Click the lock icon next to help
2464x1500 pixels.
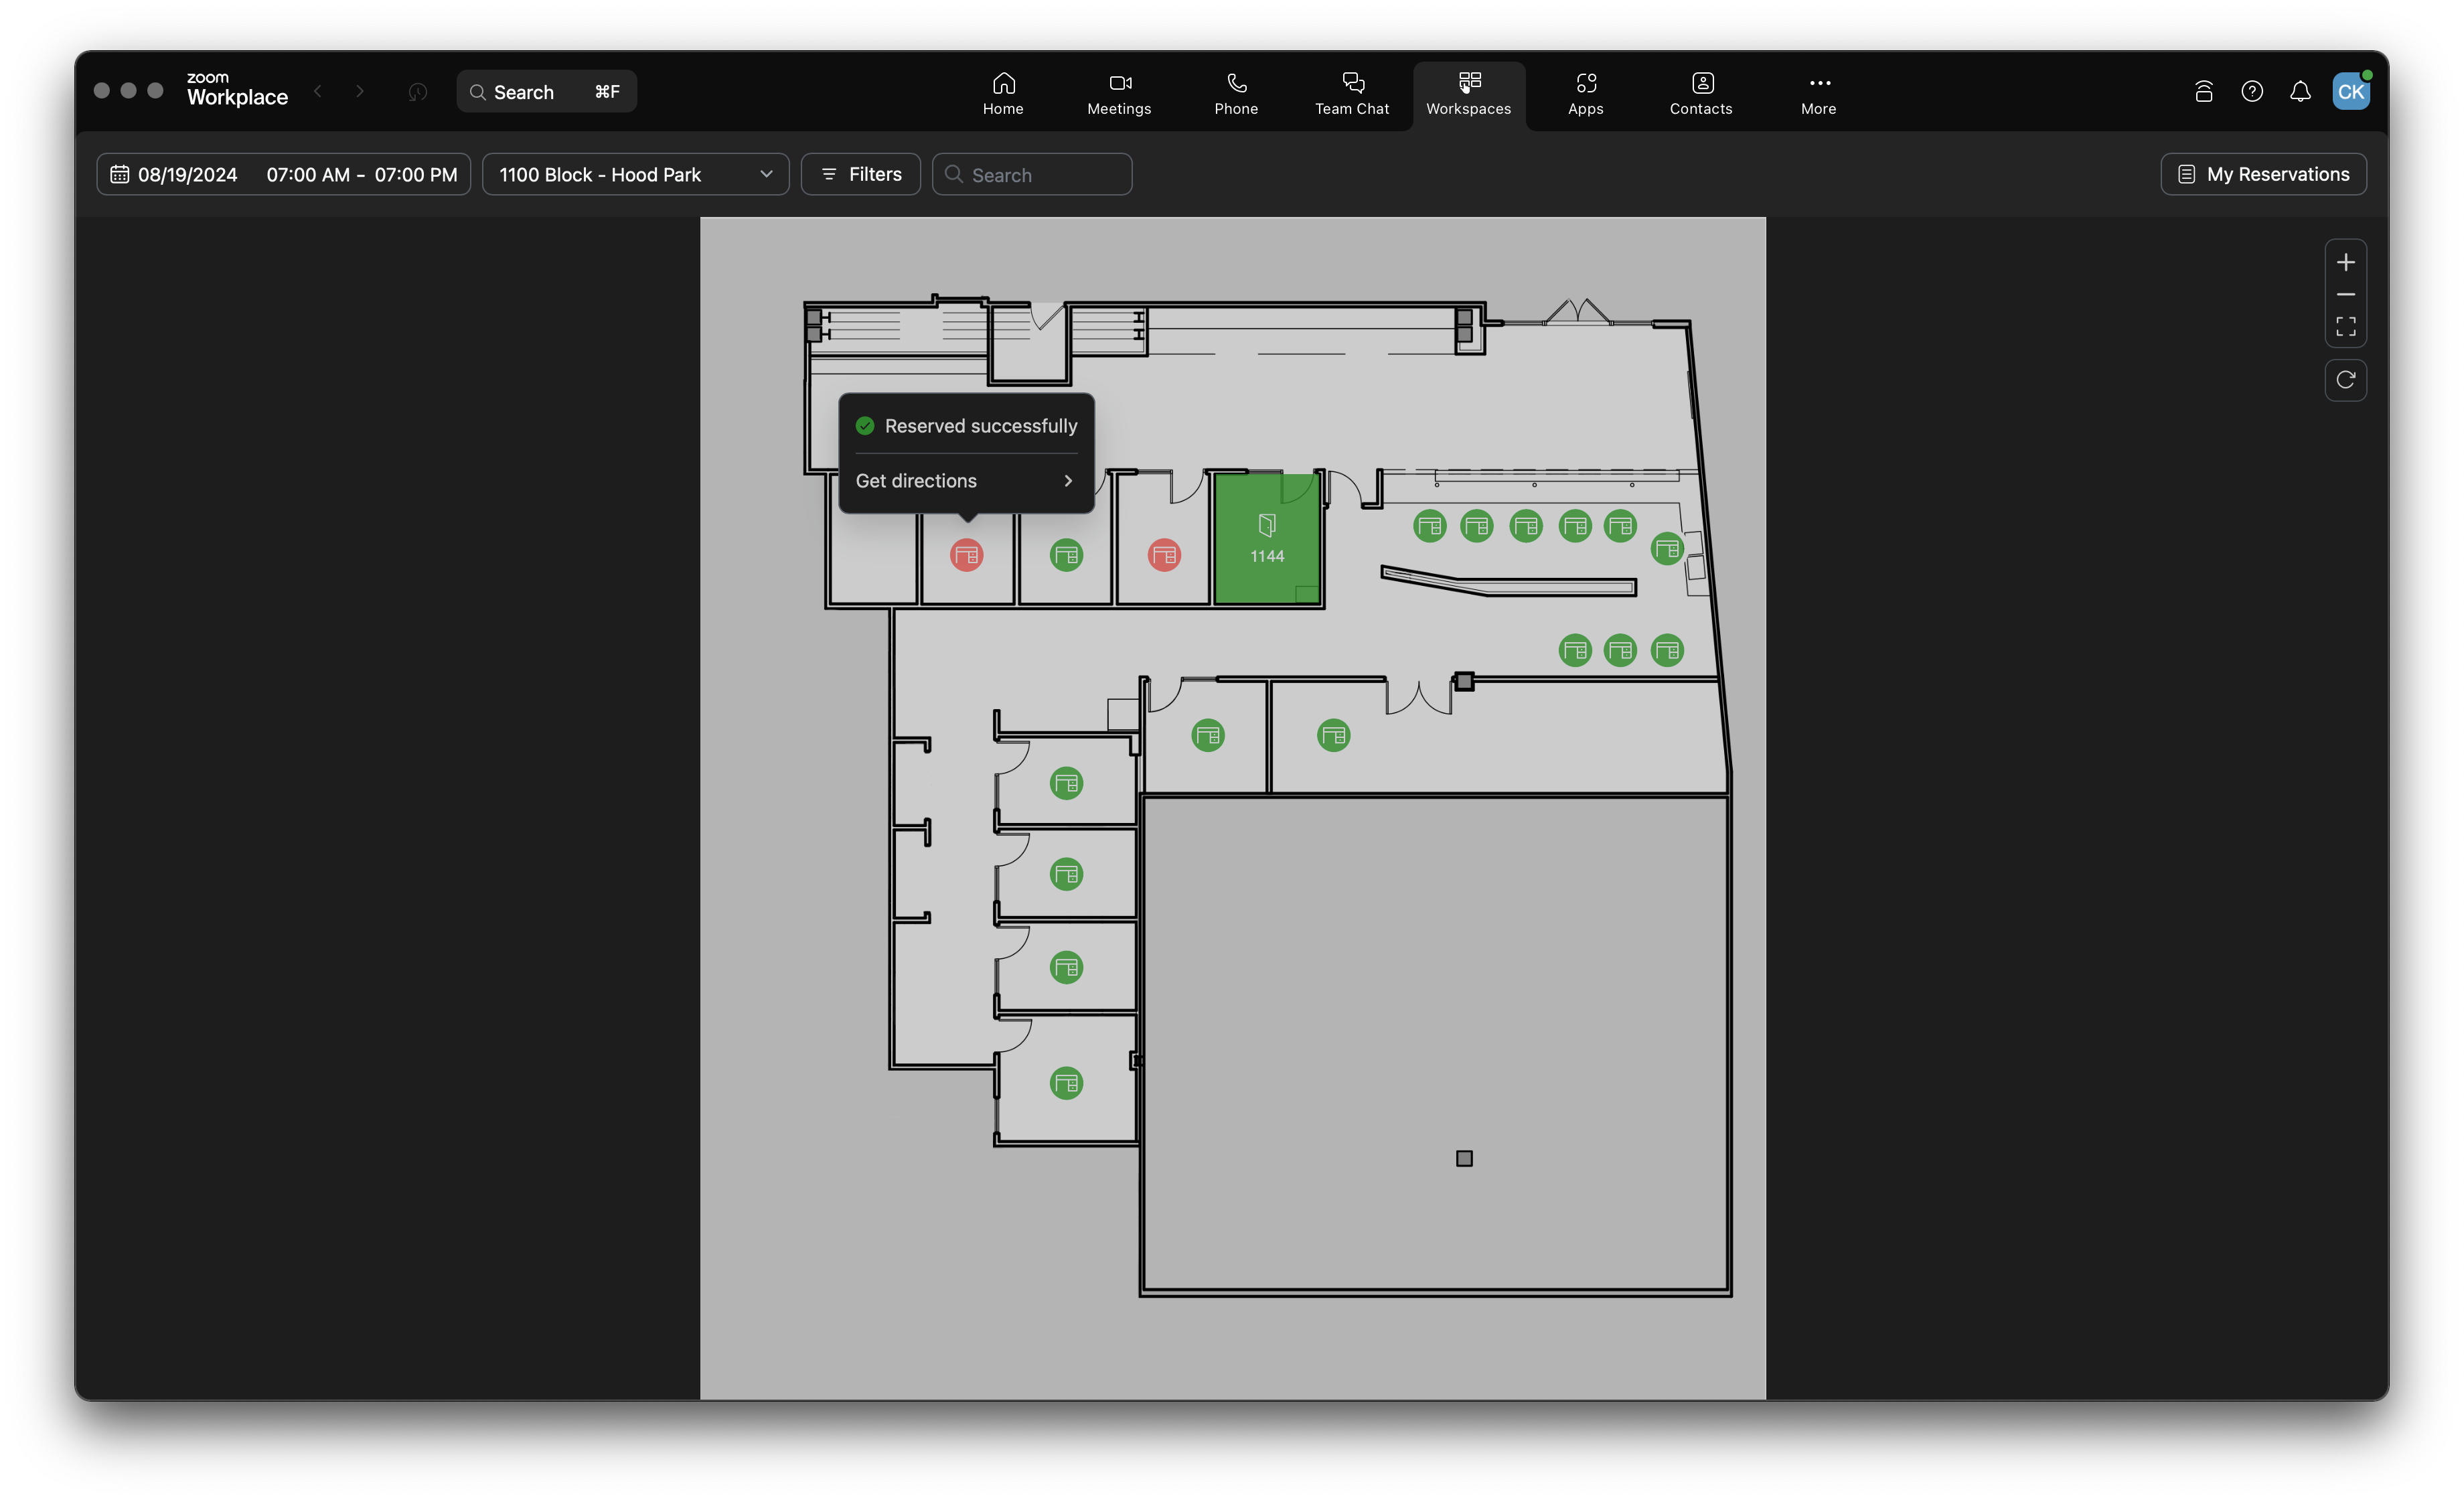[x=2203, y=92]
